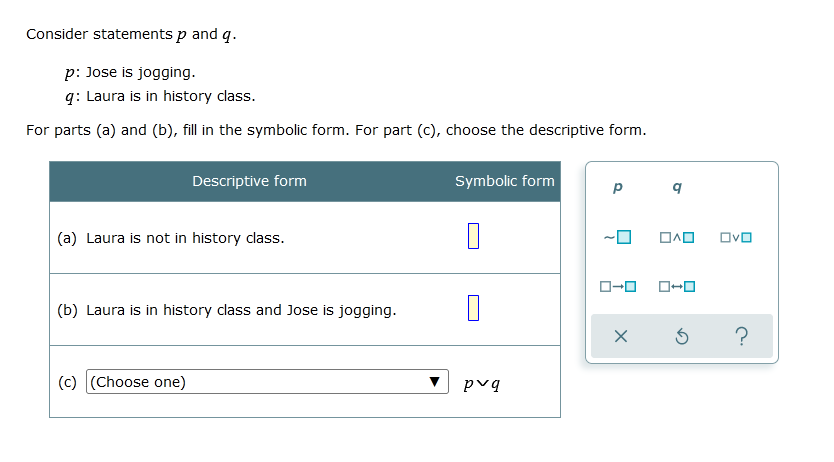Insert the negation (~) operator
Viewport: 834px width, 462px height.
[x=617, y=238]
